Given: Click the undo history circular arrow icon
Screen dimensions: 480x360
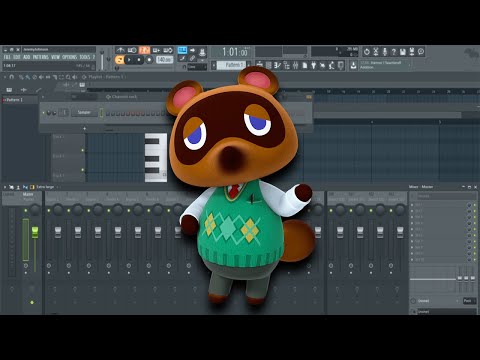Looking at the screenshot, I should tap(367, 52).
